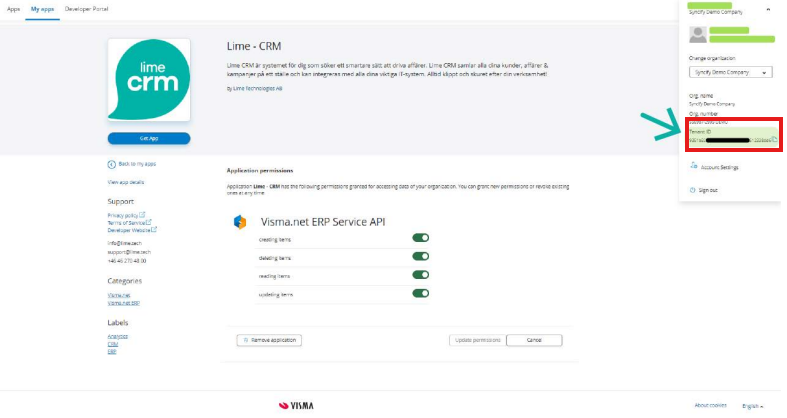The image size is (787, 418).
Task: Open the Analytics label link
Action: click(x=117, y=336)
